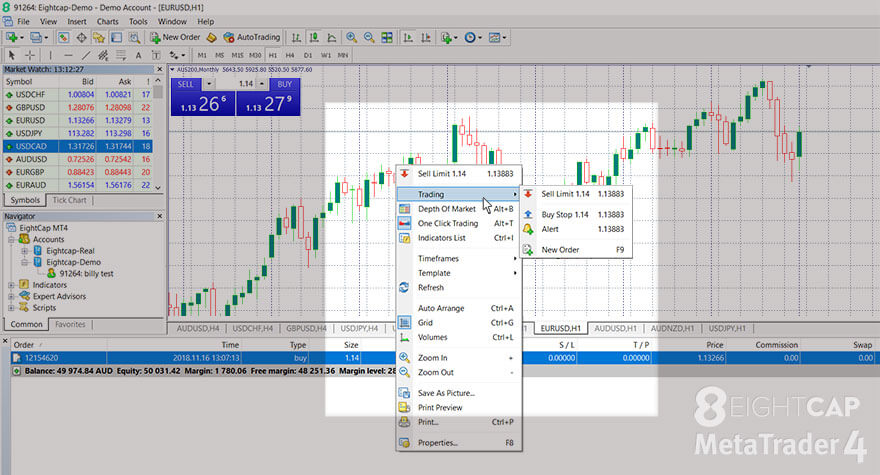
Task: Open the Tools menu
Action: pos(138,21)
